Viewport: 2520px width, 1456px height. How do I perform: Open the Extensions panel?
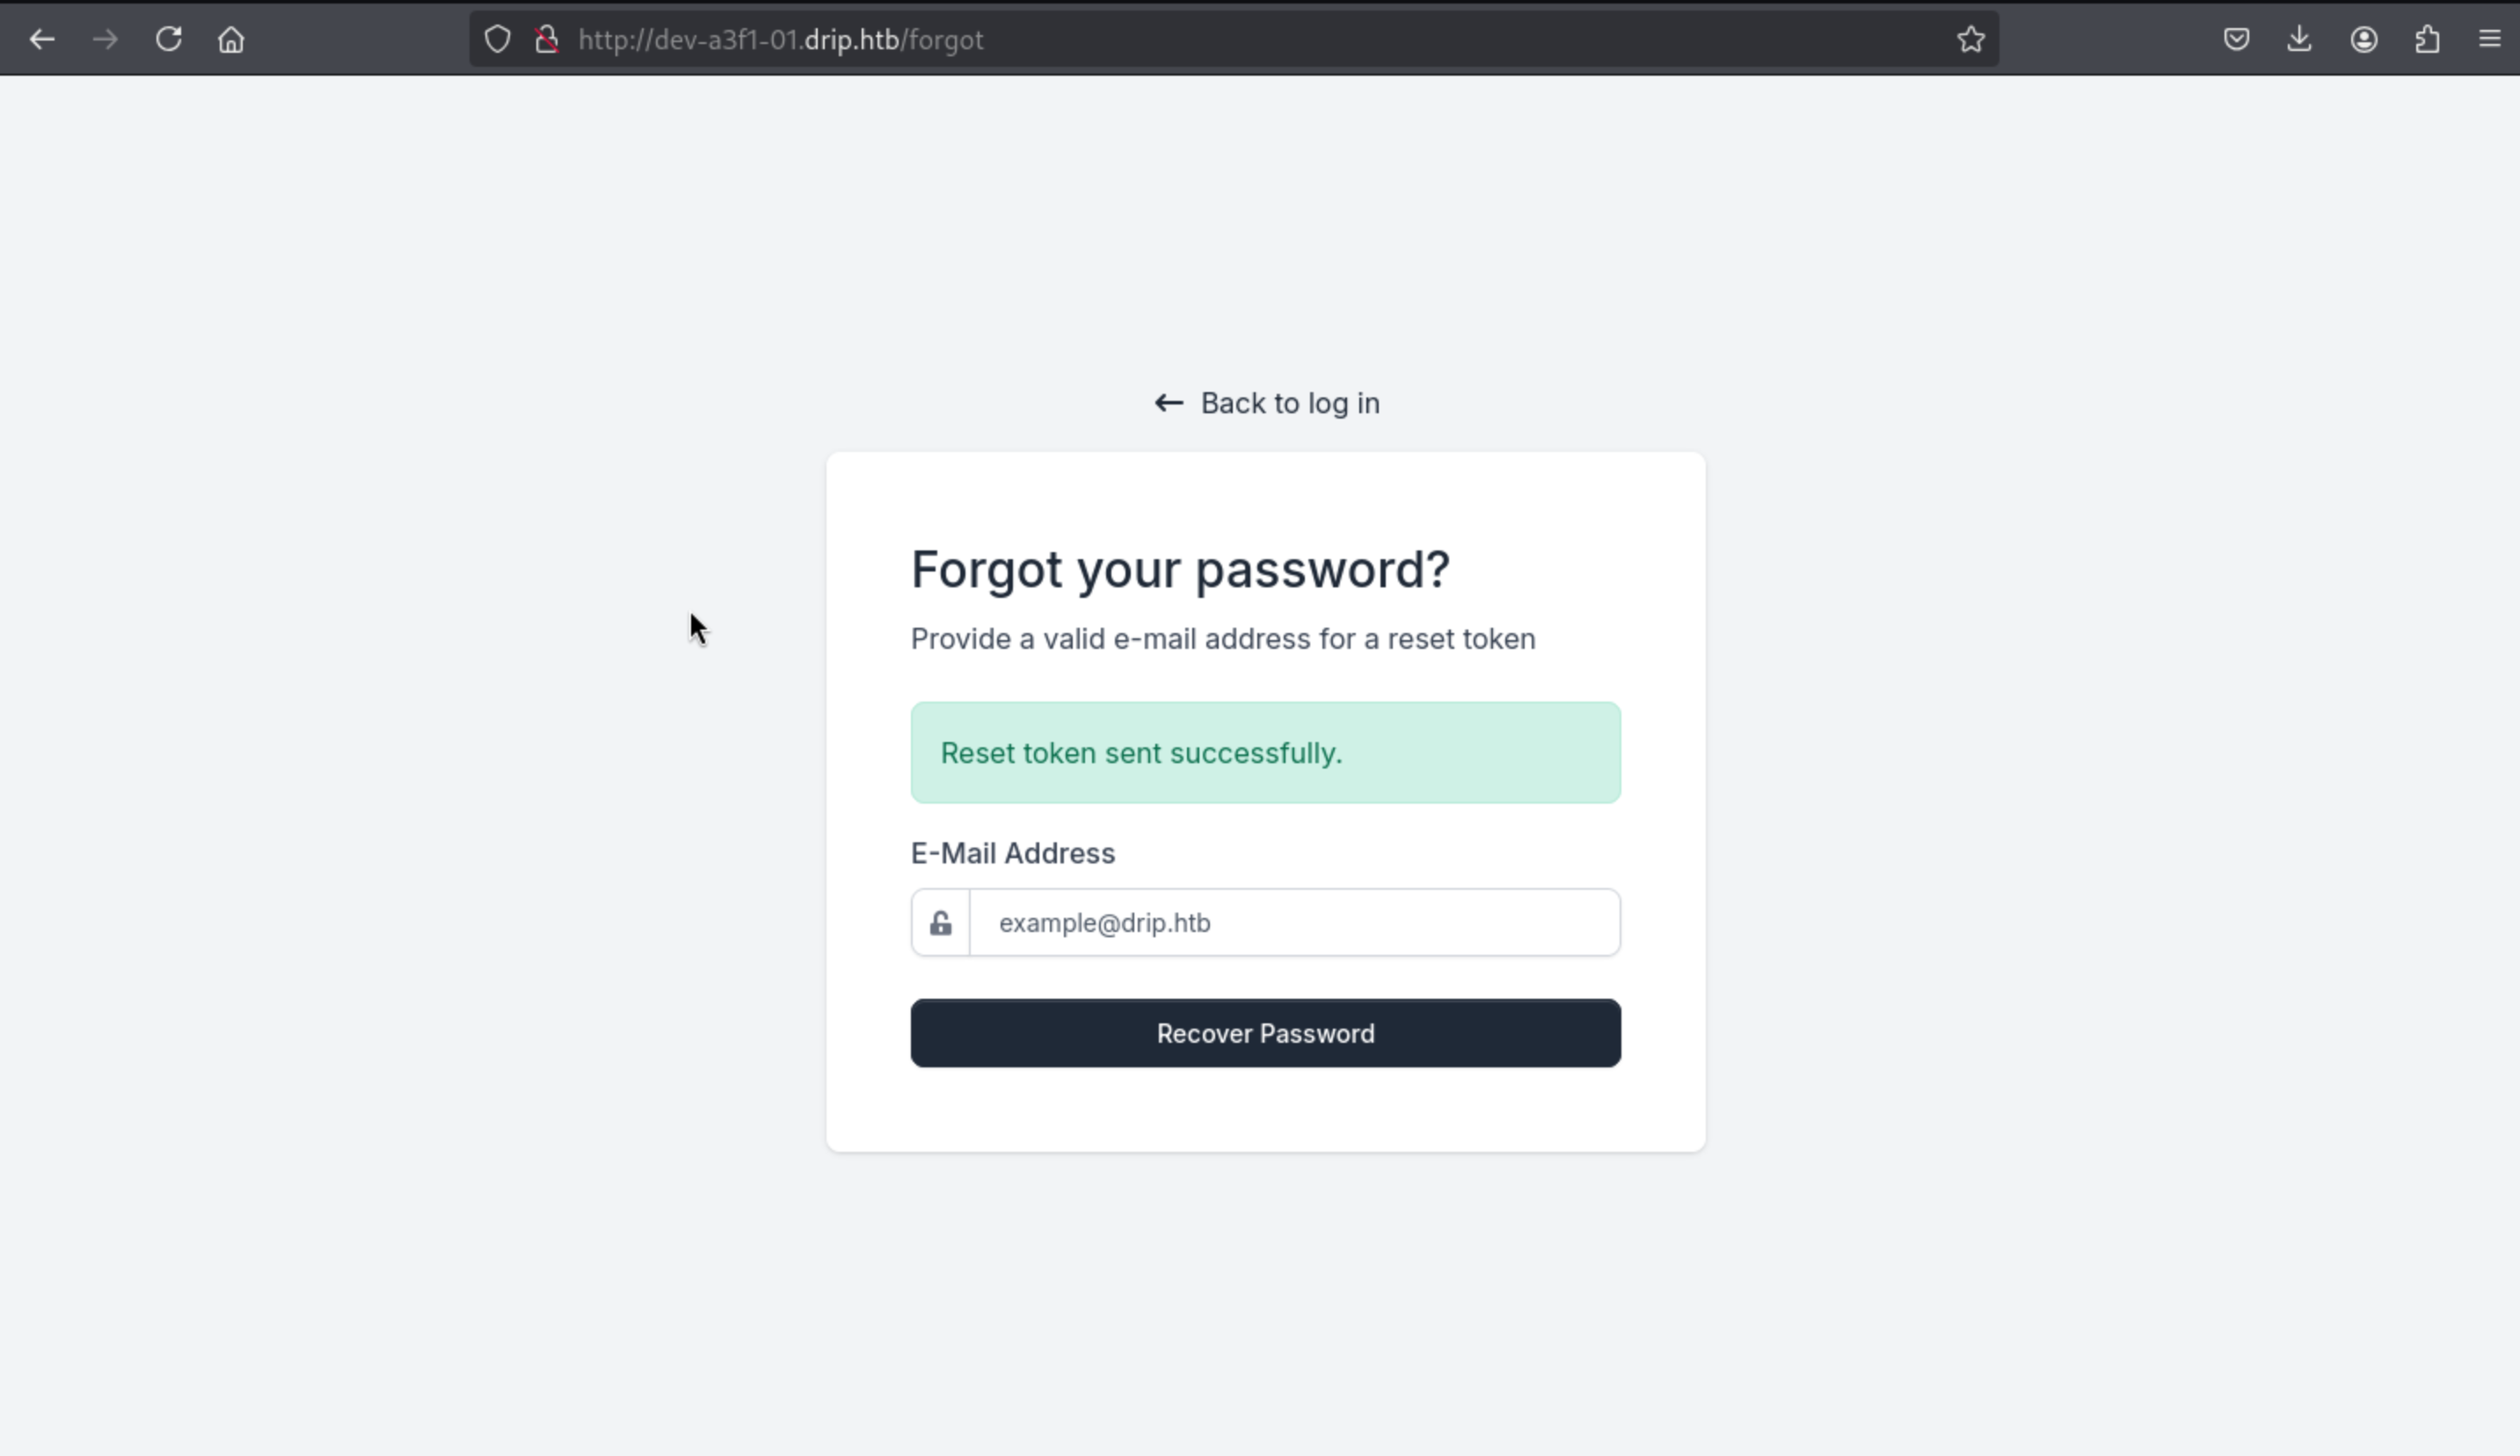tap(2427, 40)
